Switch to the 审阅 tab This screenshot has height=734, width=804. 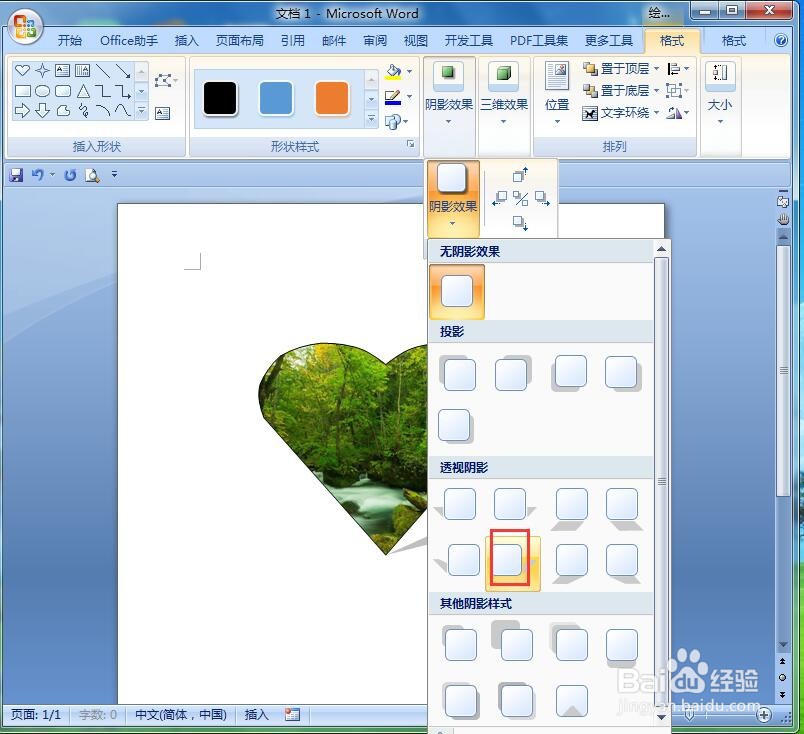pyautogui.click(x=375, y=41)
